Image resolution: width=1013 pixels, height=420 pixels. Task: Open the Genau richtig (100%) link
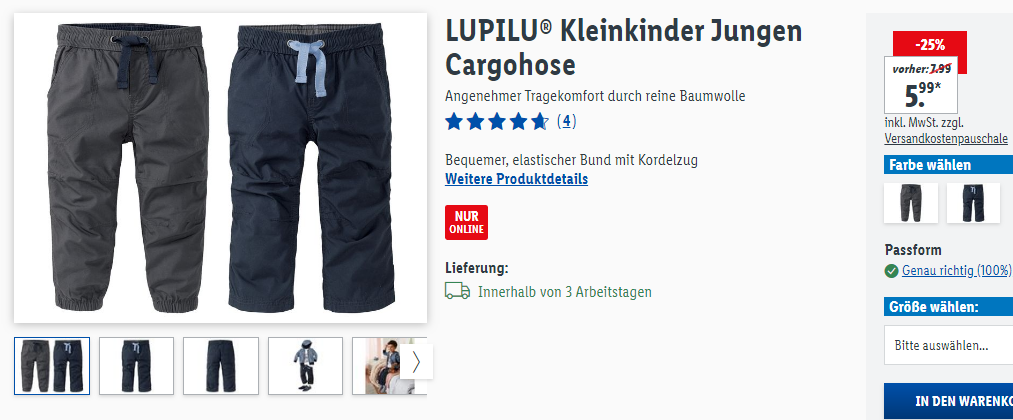click(x=957, y=271)
